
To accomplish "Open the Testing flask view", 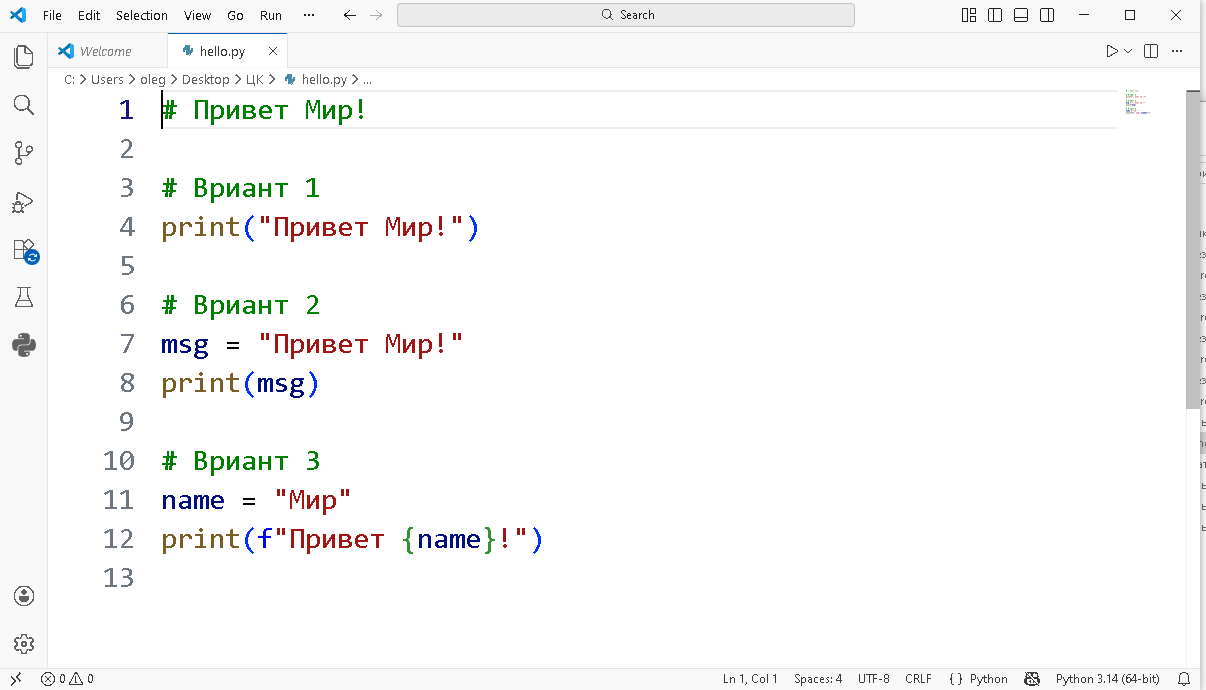I will coord(24,297).
